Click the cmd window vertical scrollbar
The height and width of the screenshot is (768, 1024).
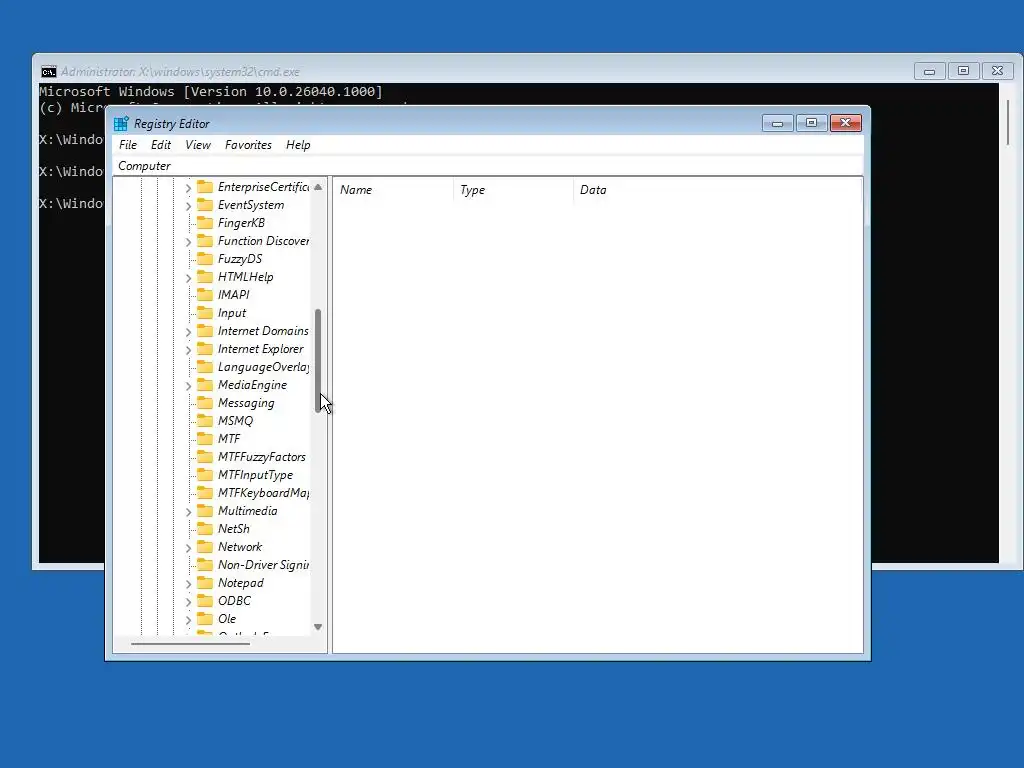[x=1008, y=123]
